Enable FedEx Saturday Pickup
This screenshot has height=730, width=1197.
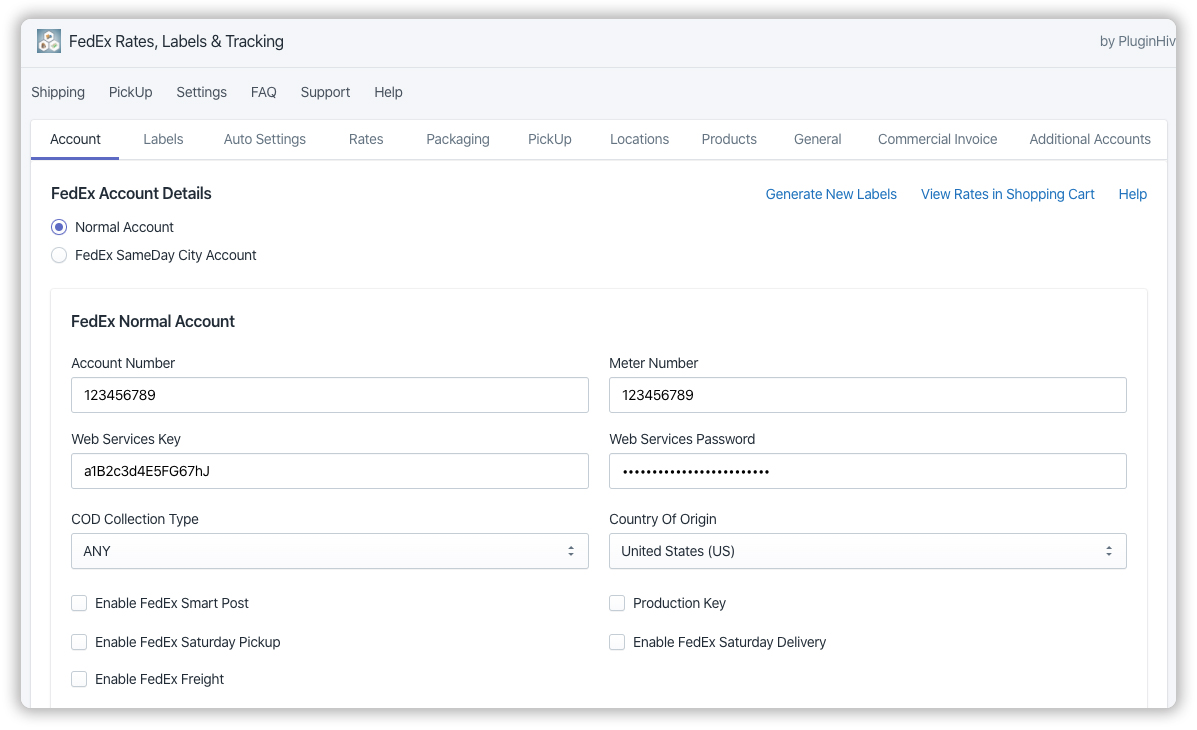pos(79,642)
